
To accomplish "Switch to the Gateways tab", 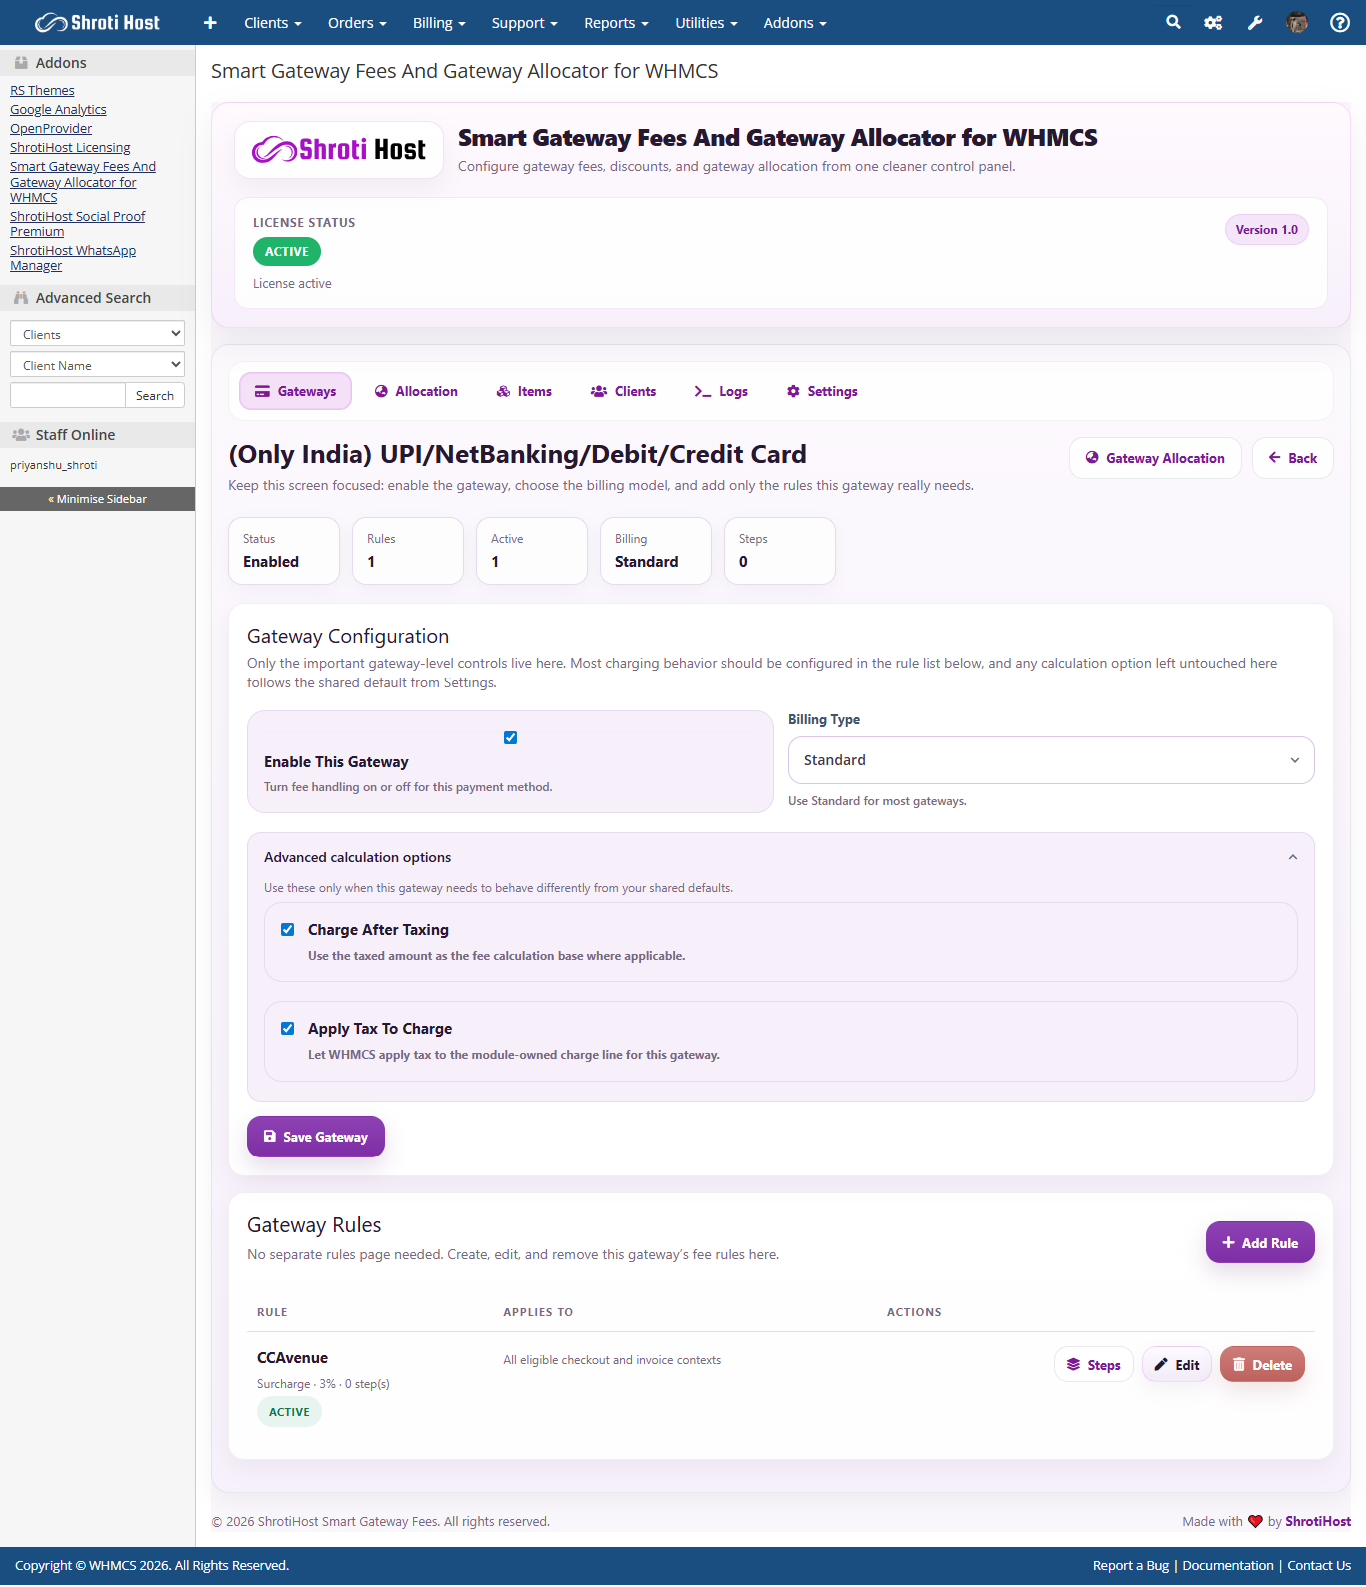I will click(295, 391).
